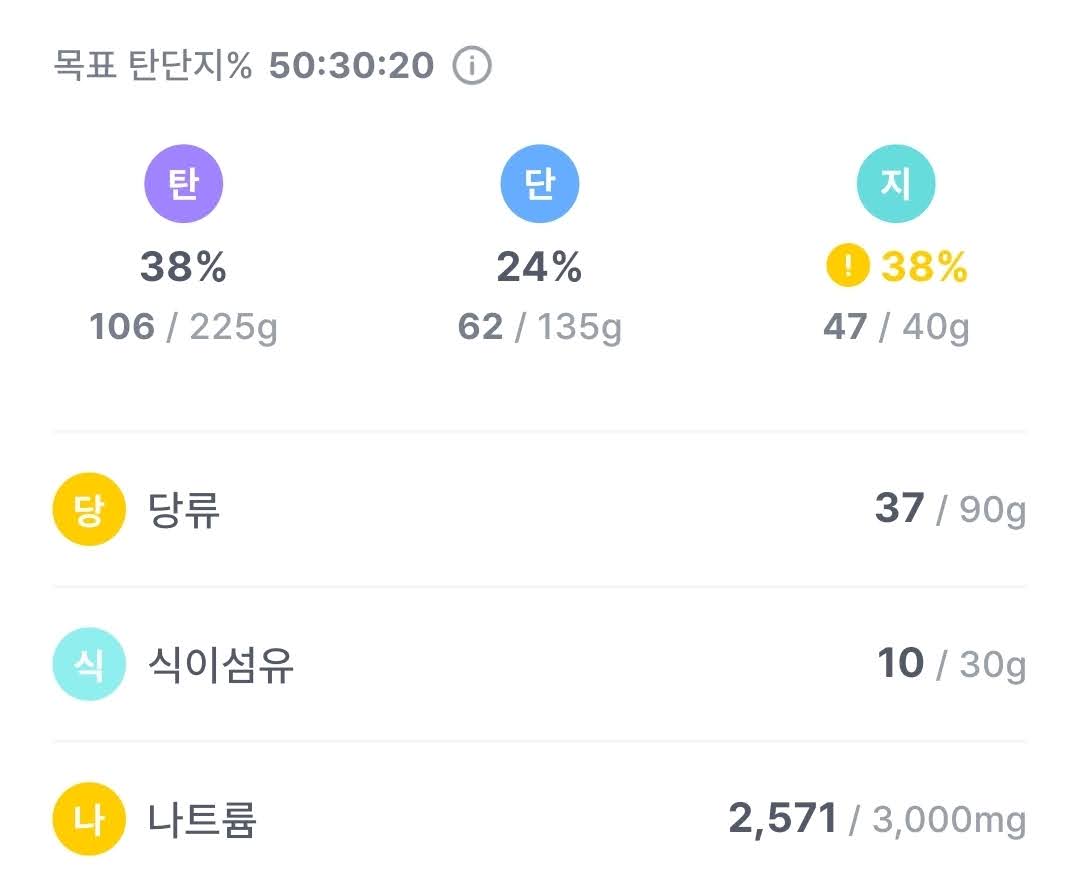Click the 47 / 40g fat amount

[x=896, y=327]
